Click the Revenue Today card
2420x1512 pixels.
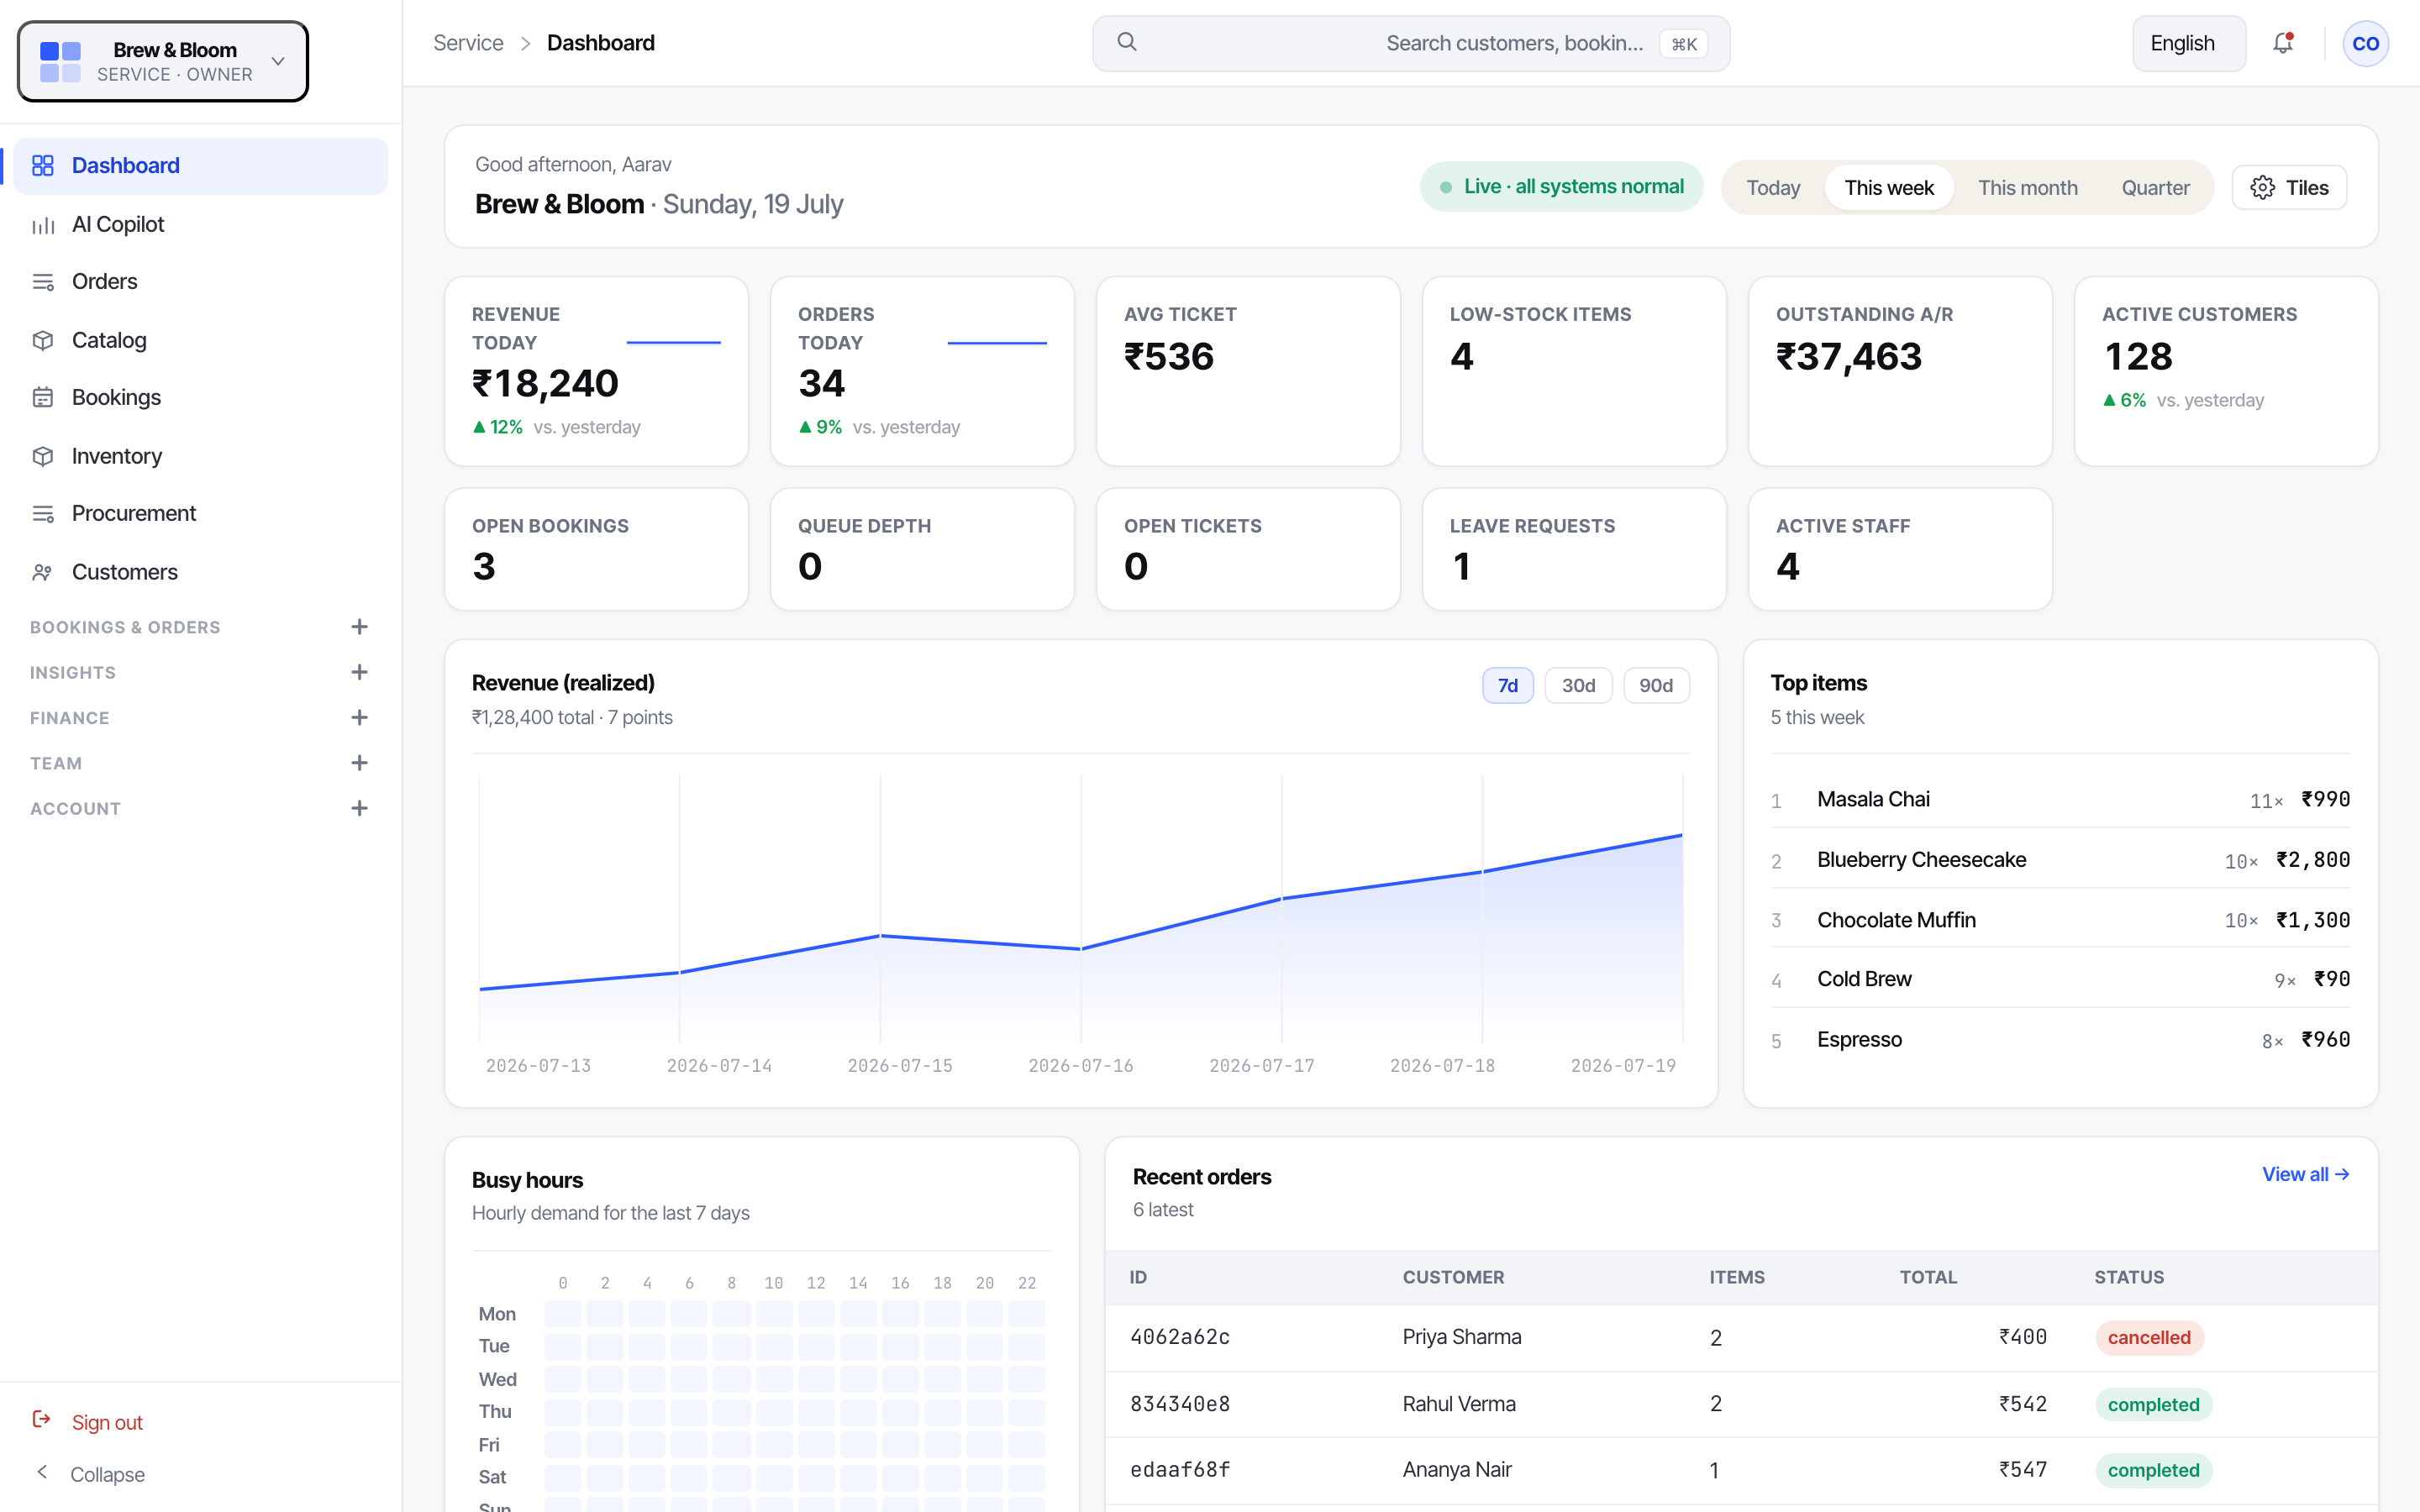point(596,371)
